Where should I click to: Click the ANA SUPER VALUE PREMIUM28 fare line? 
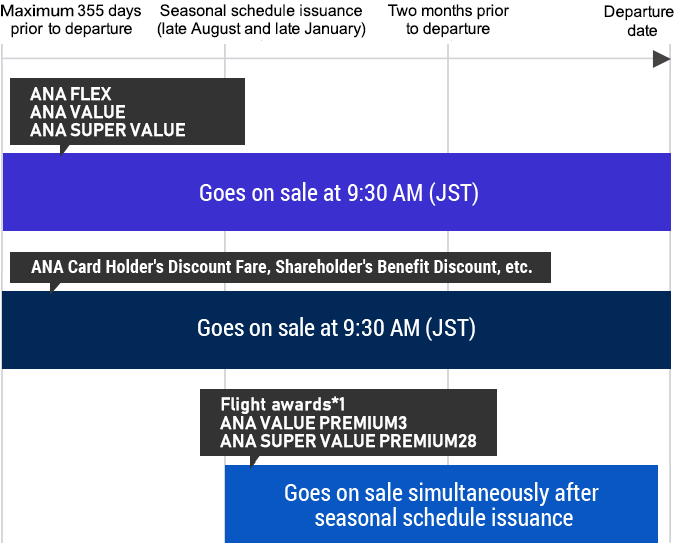348,440
